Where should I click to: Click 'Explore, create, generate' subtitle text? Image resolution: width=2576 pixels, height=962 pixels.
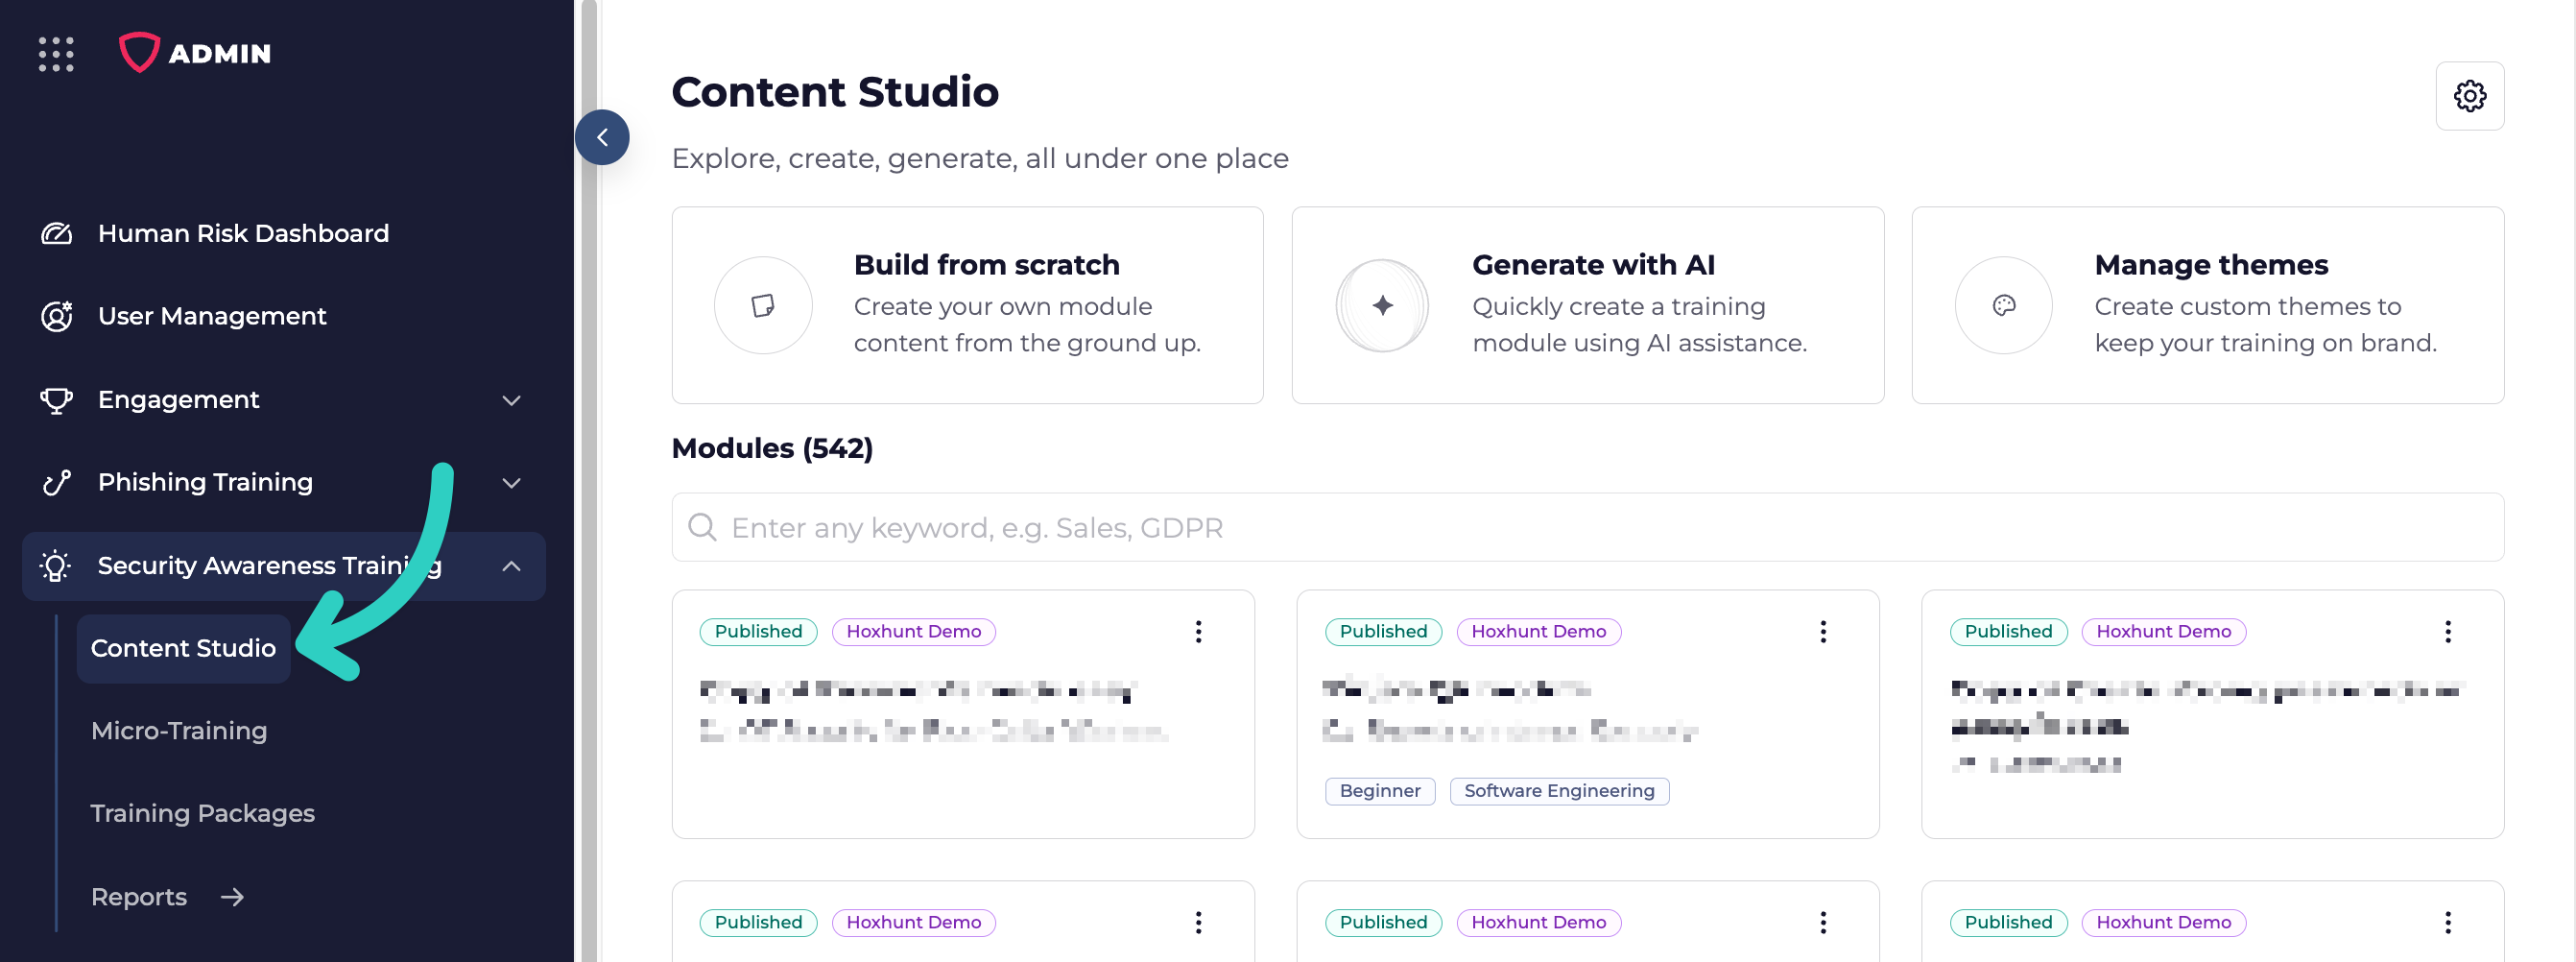(980, 158)
